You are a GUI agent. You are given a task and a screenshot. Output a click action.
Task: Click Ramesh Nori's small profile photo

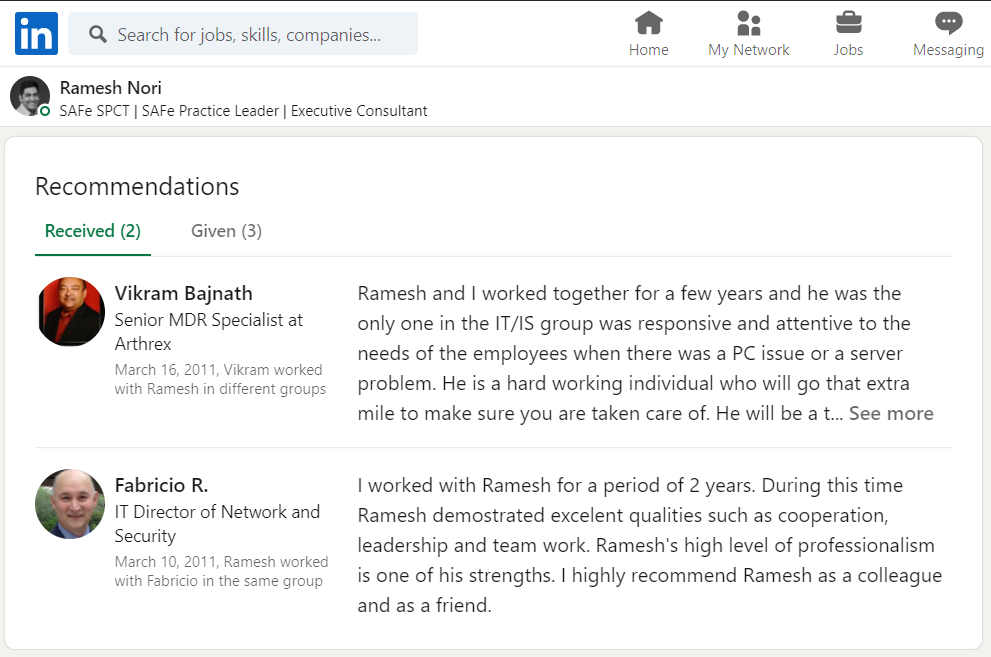(29, 96)
